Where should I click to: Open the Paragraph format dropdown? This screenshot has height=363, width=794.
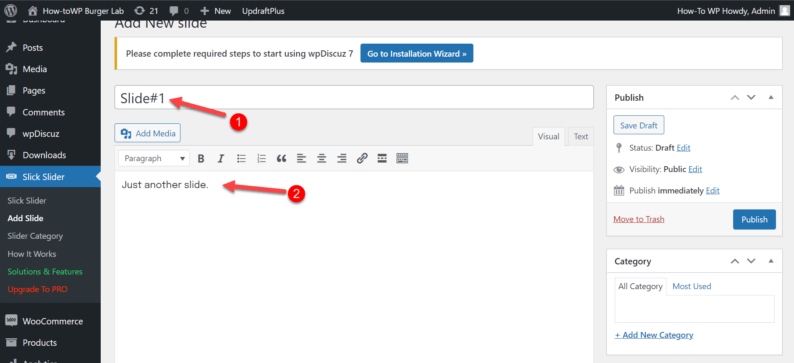[x=154, y=158]
